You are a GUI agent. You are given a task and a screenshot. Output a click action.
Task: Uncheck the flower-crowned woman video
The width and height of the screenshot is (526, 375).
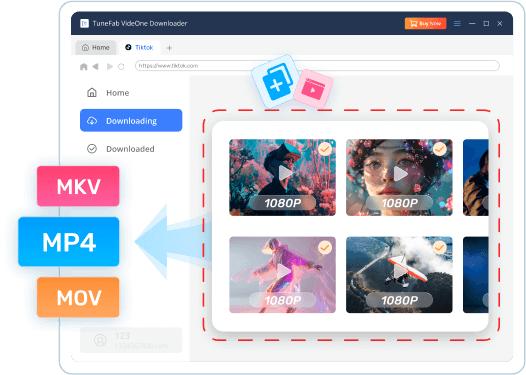pyautogui.click(x=439, y=149)
